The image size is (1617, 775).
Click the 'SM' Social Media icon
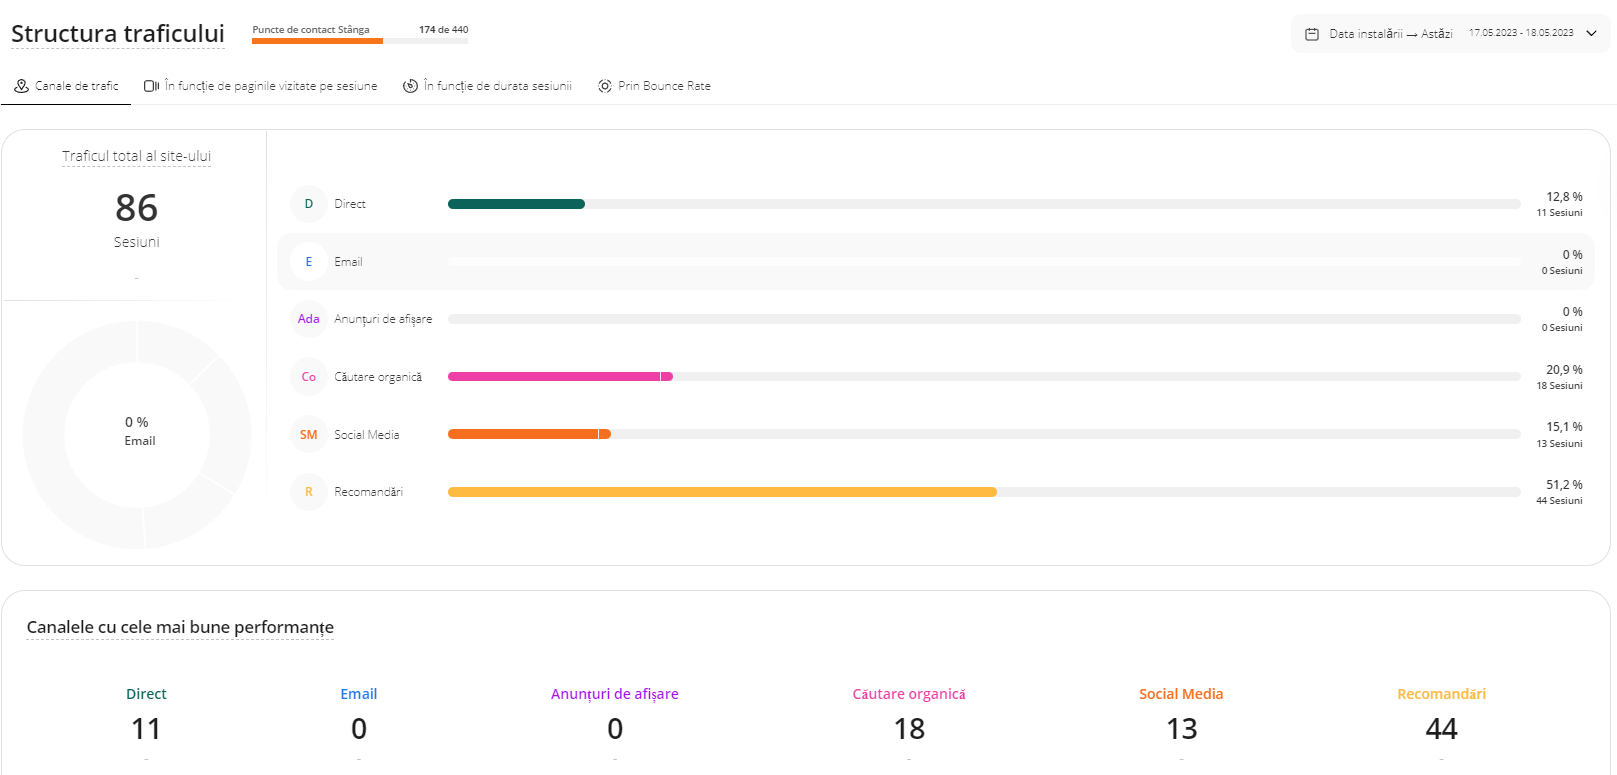coord(309,435)
